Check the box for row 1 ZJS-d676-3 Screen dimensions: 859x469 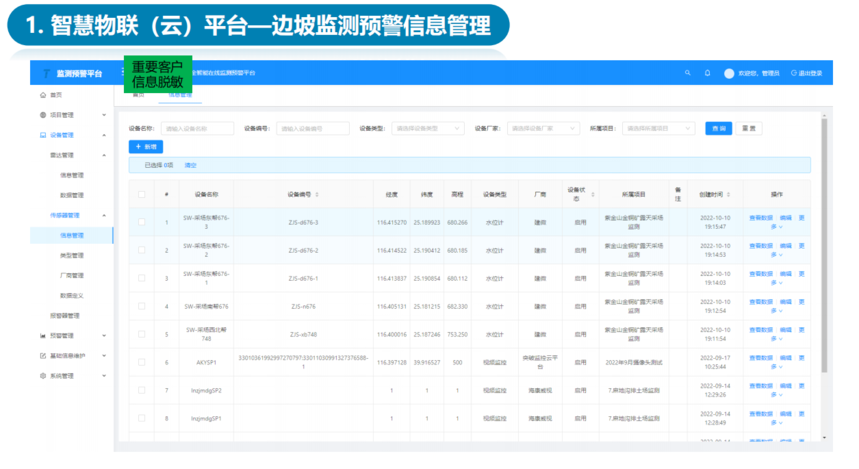[141, 222]
